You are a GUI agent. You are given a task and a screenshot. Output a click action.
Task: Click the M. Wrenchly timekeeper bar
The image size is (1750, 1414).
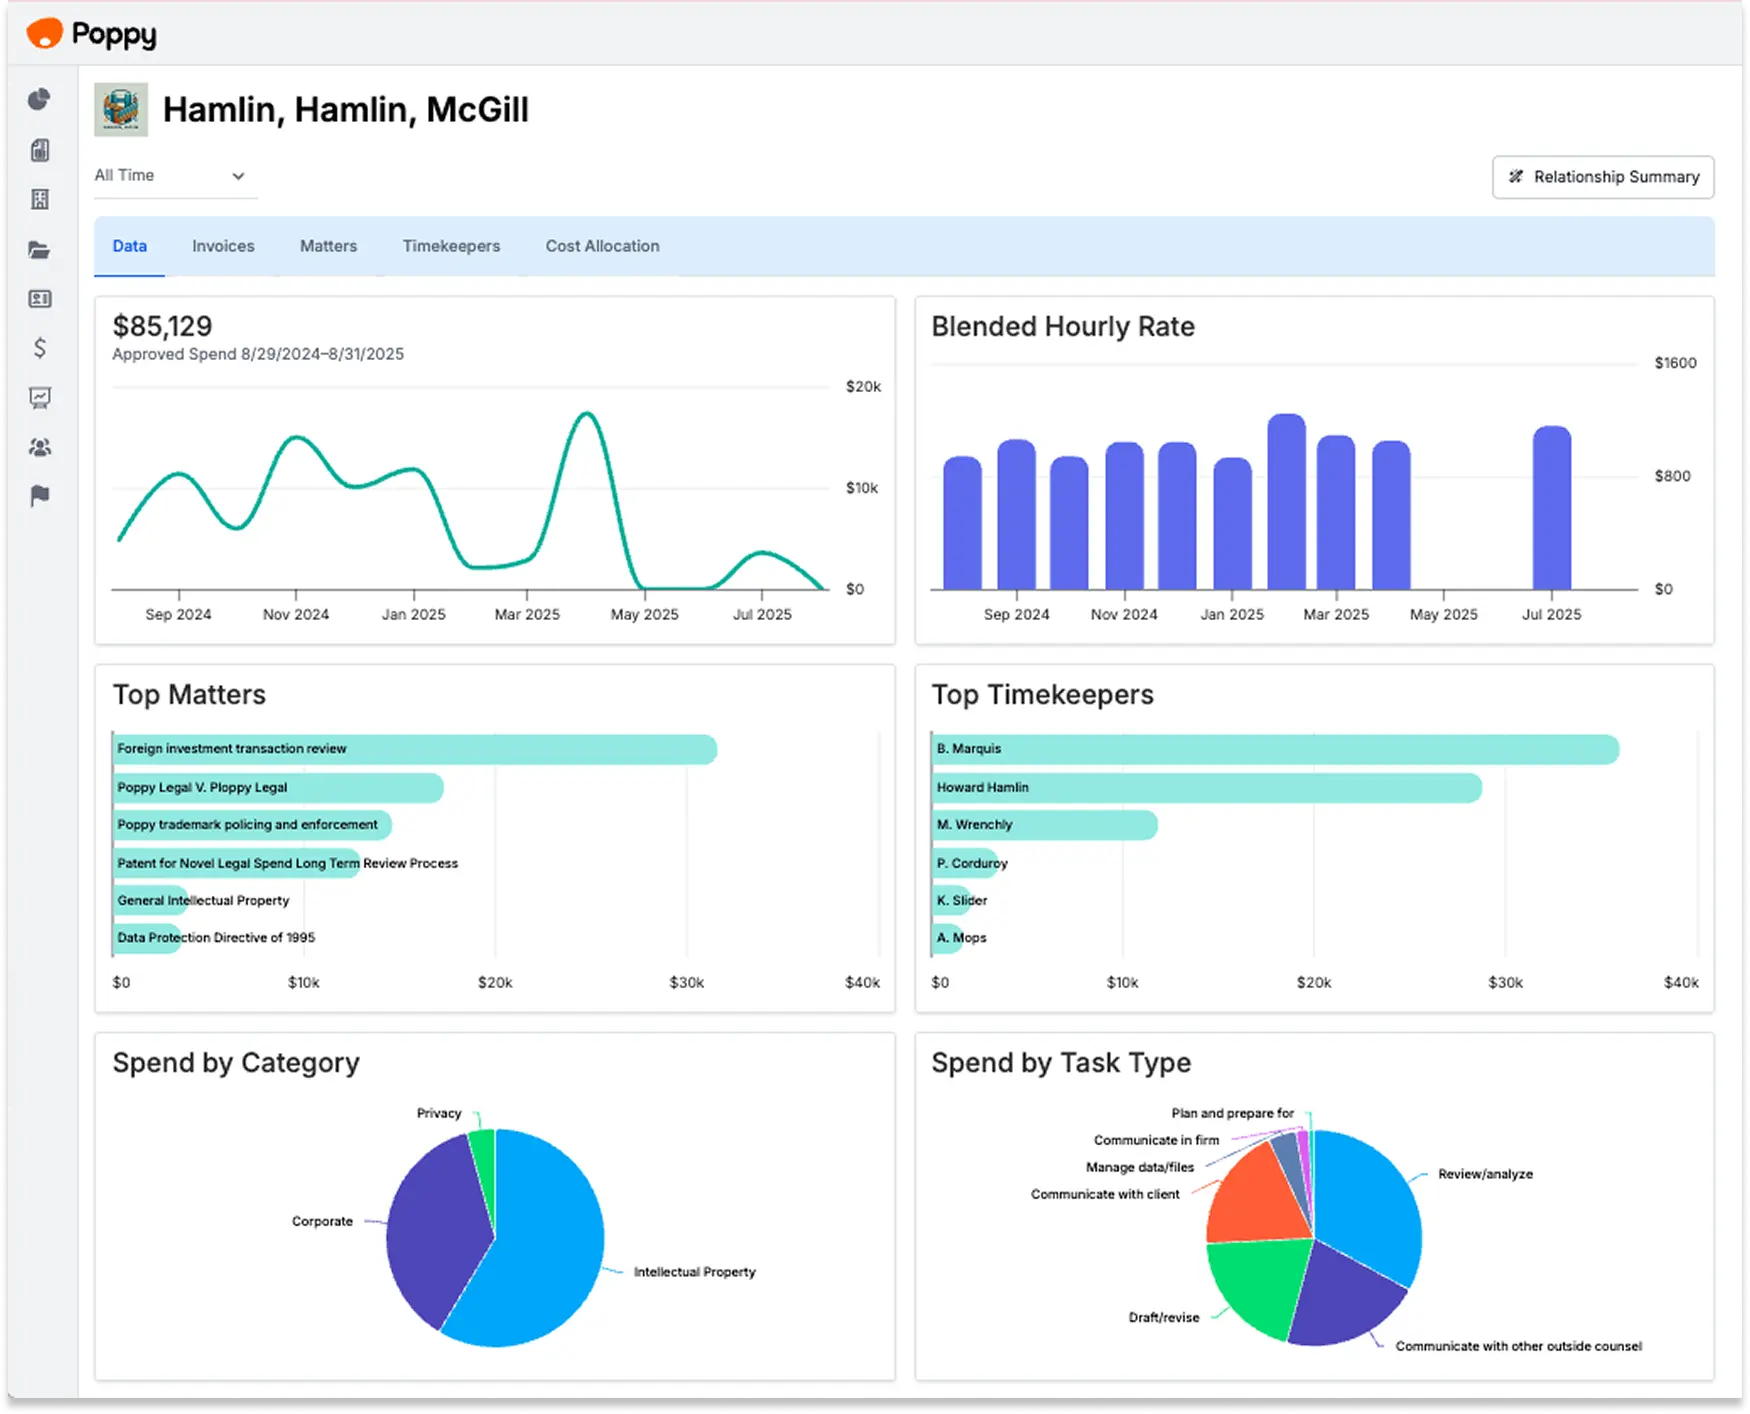click(x=1045, y=825)
